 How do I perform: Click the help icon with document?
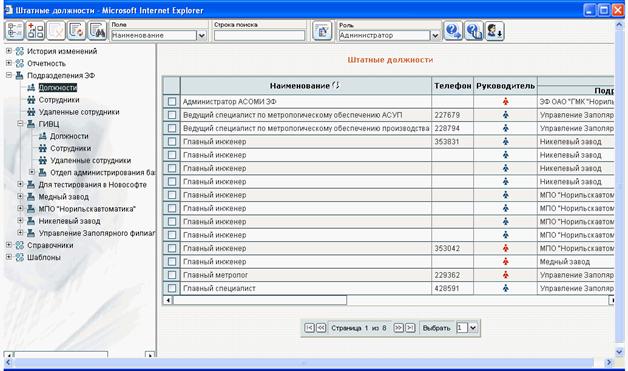[x=474, y=31]
